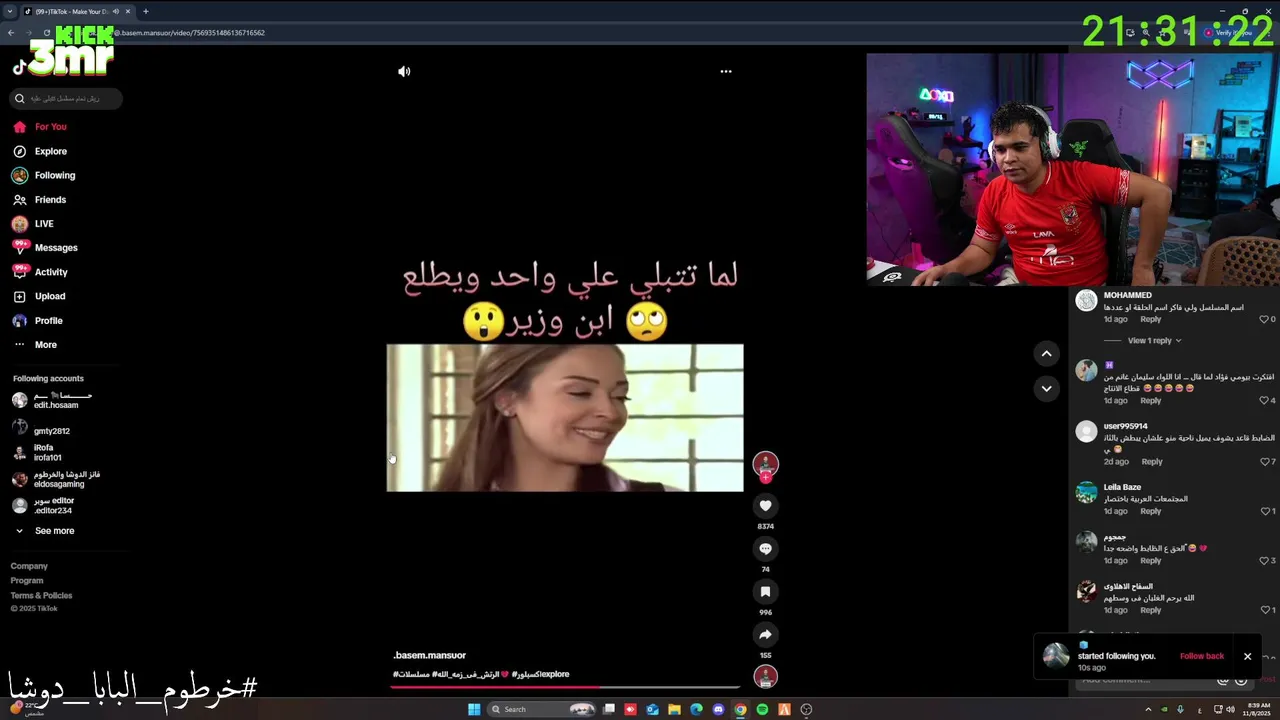Screen dimensions: 1280x720
Task: Expand Terms & Policies footer section
Action: pyautogui.click(x=41, y=596)
